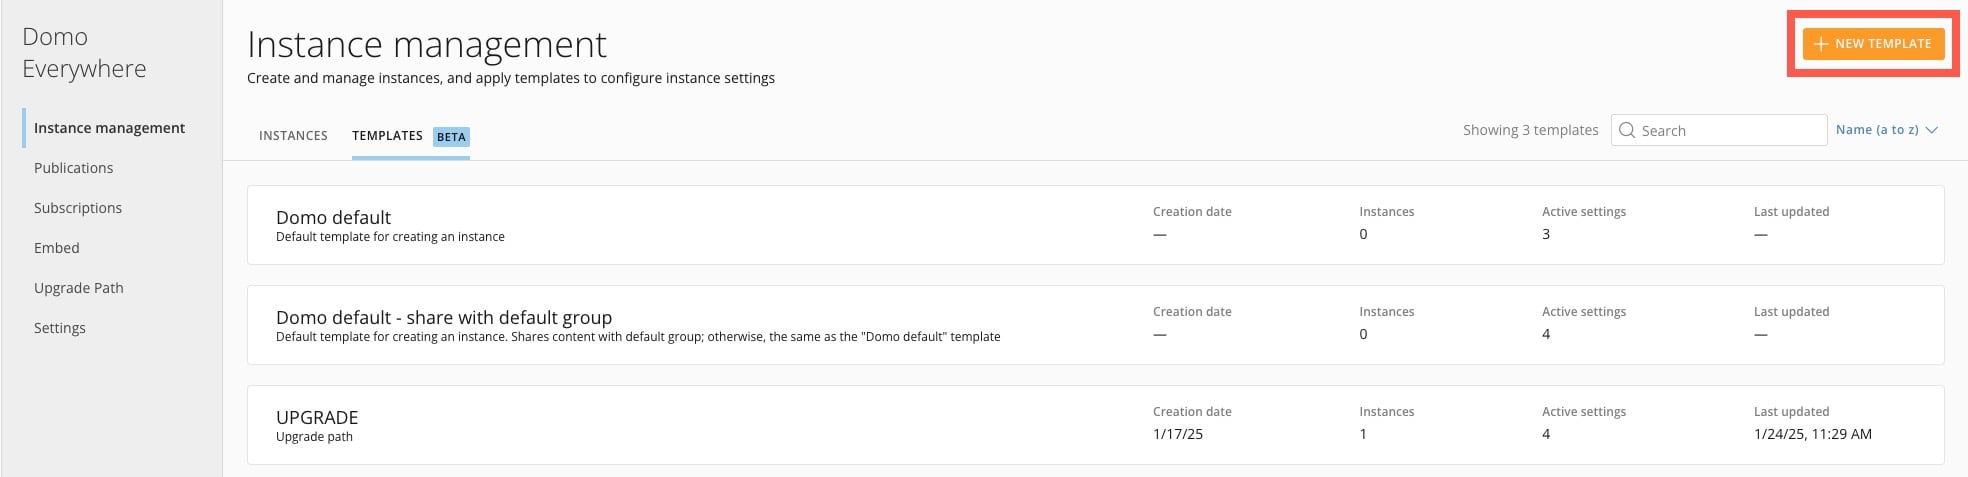Open Subscriptions in the sidebar
The width and height of the screenshot is (1968, 477).
point(78,208)
